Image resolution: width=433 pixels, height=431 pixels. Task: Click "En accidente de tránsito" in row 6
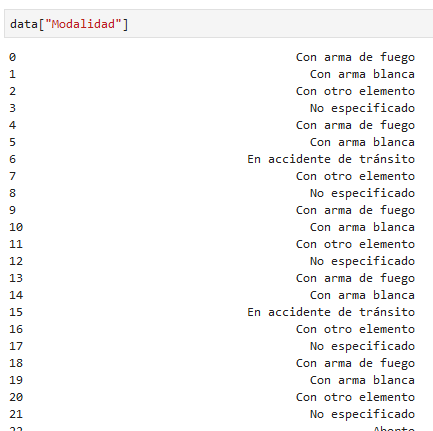tap(331, 159)
